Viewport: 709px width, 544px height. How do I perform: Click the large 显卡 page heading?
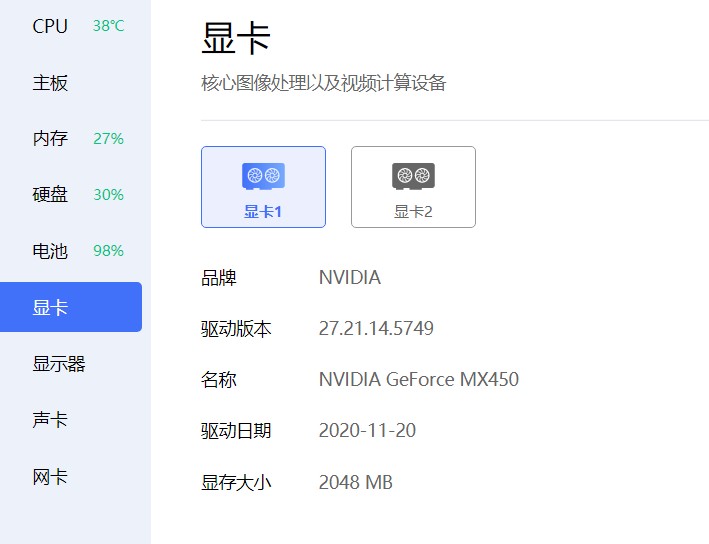(x=236, y=38)
